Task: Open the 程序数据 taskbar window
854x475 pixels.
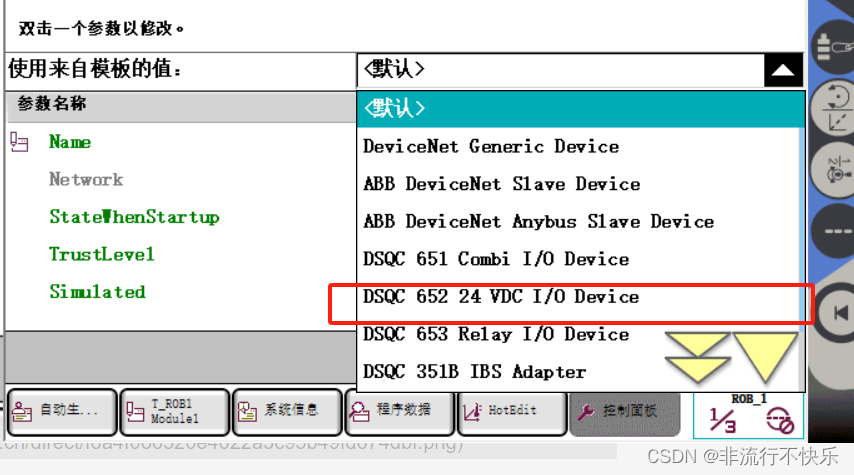Action: 399,412
